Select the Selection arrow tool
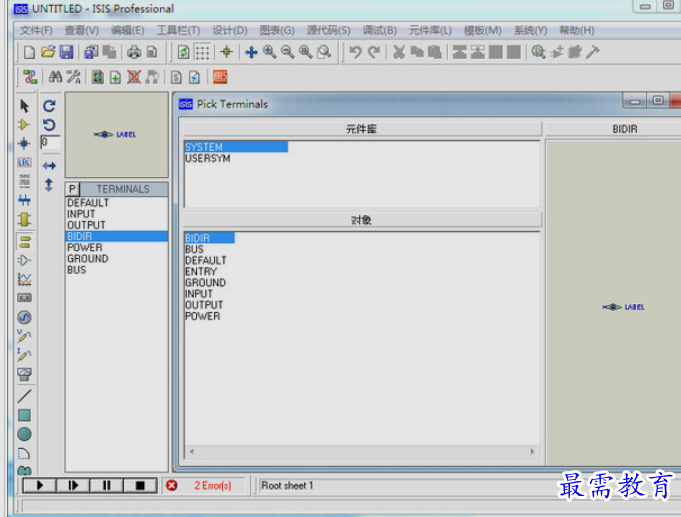Screen dimensions: 681x517 pos(24,106)
